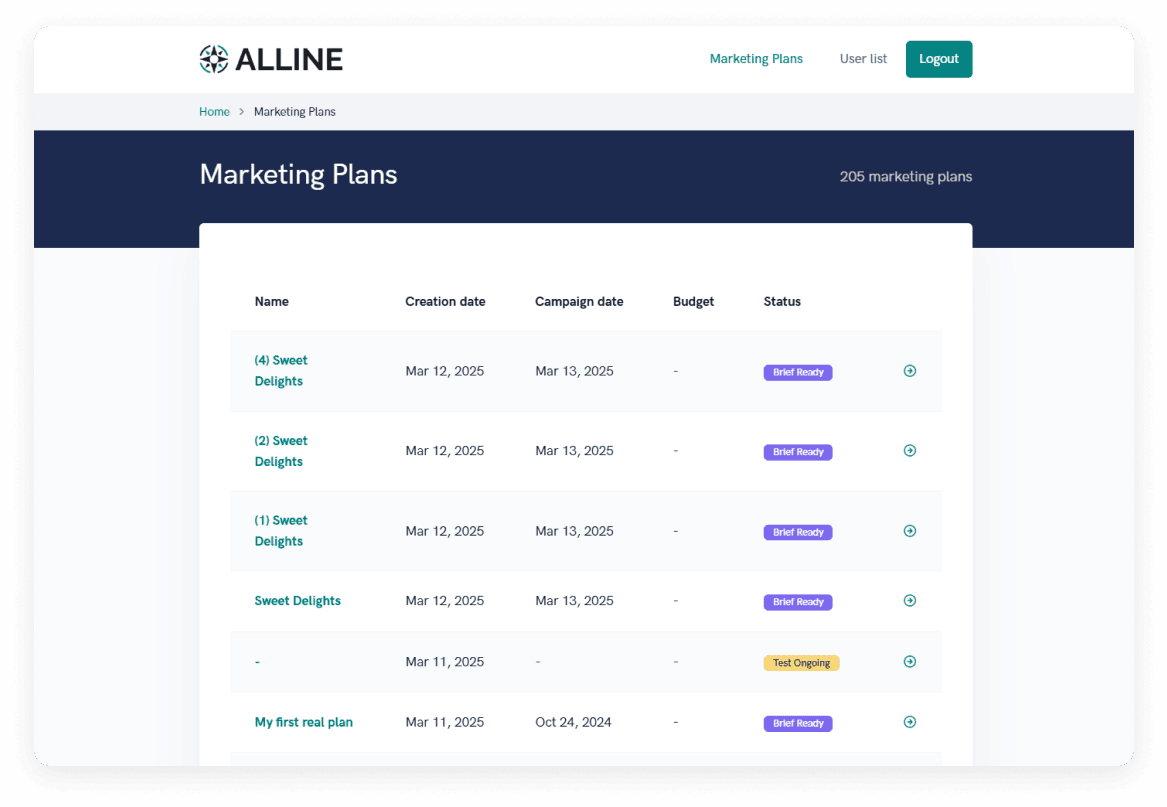Click the Name column header
The width and height of the screenshot is (1167, 807).
pyautogui.click(x=272, y=302)
